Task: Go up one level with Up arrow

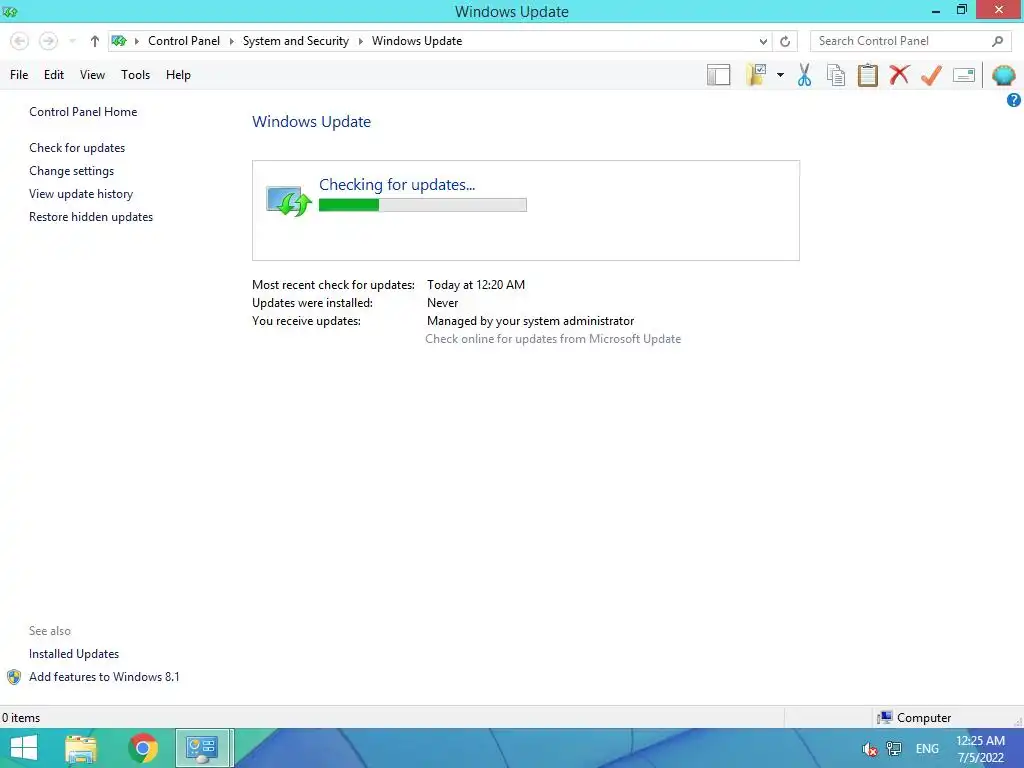Action: 95,41
